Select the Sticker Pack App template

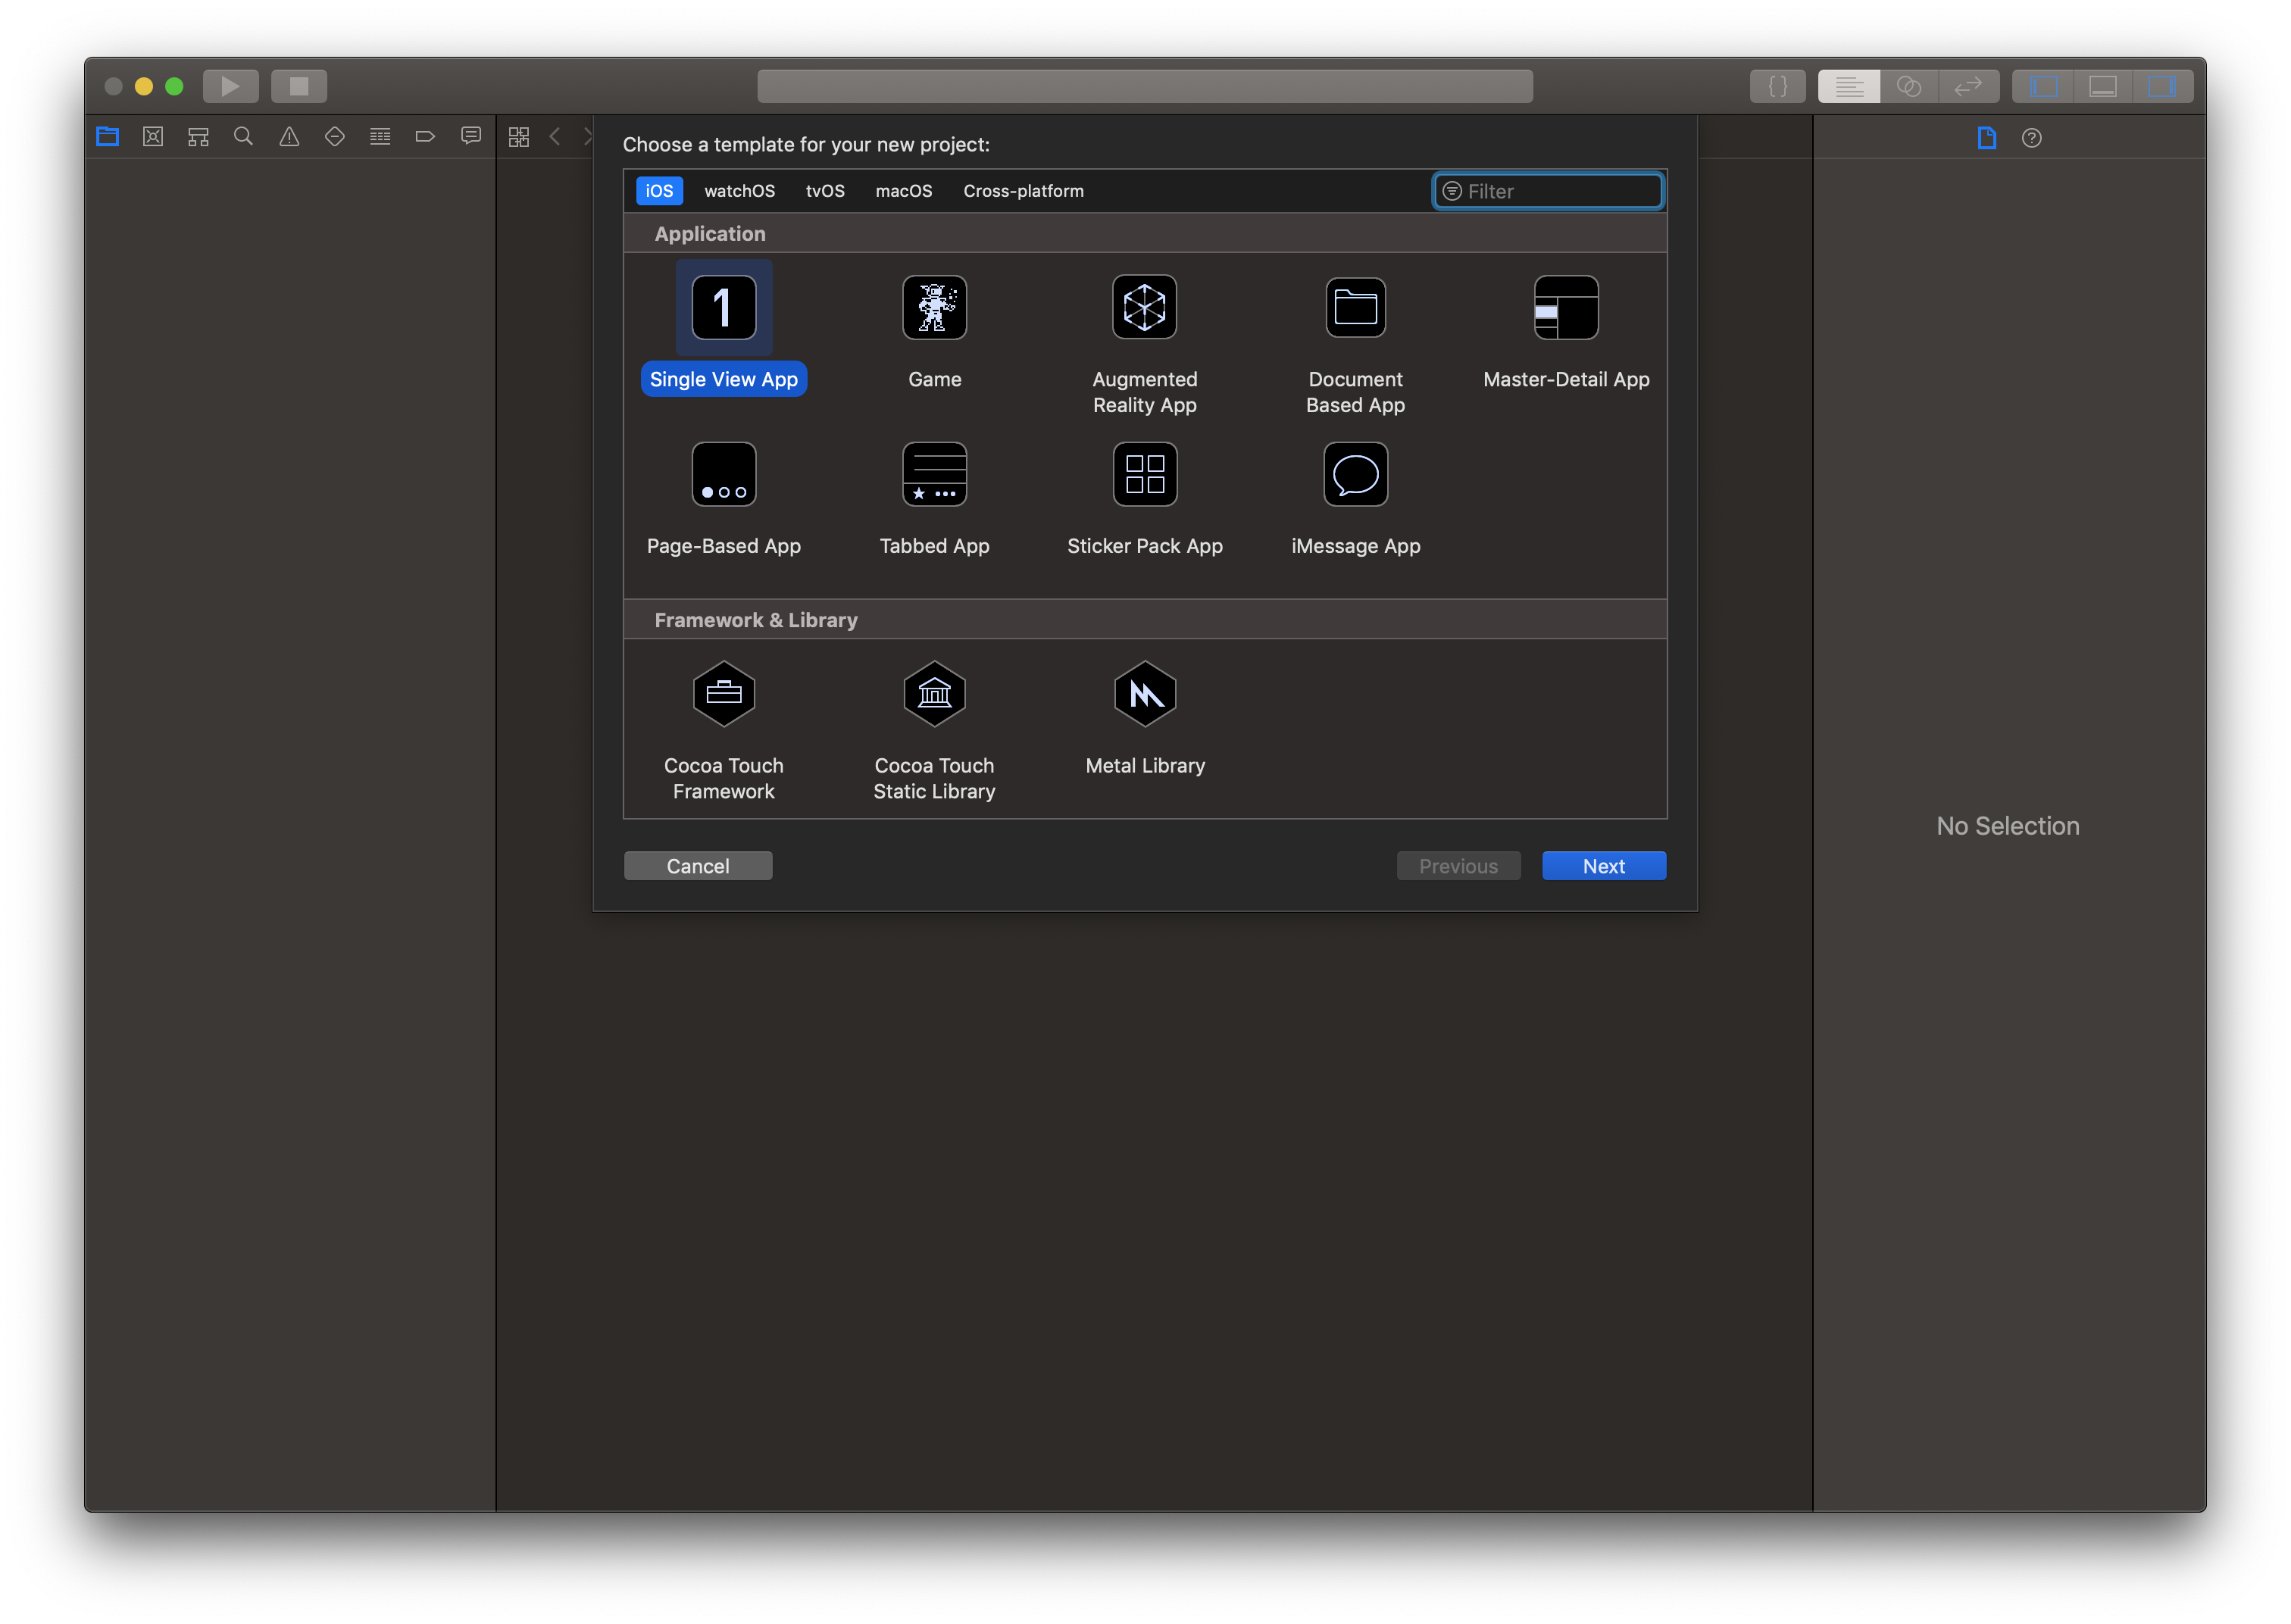1144,475
